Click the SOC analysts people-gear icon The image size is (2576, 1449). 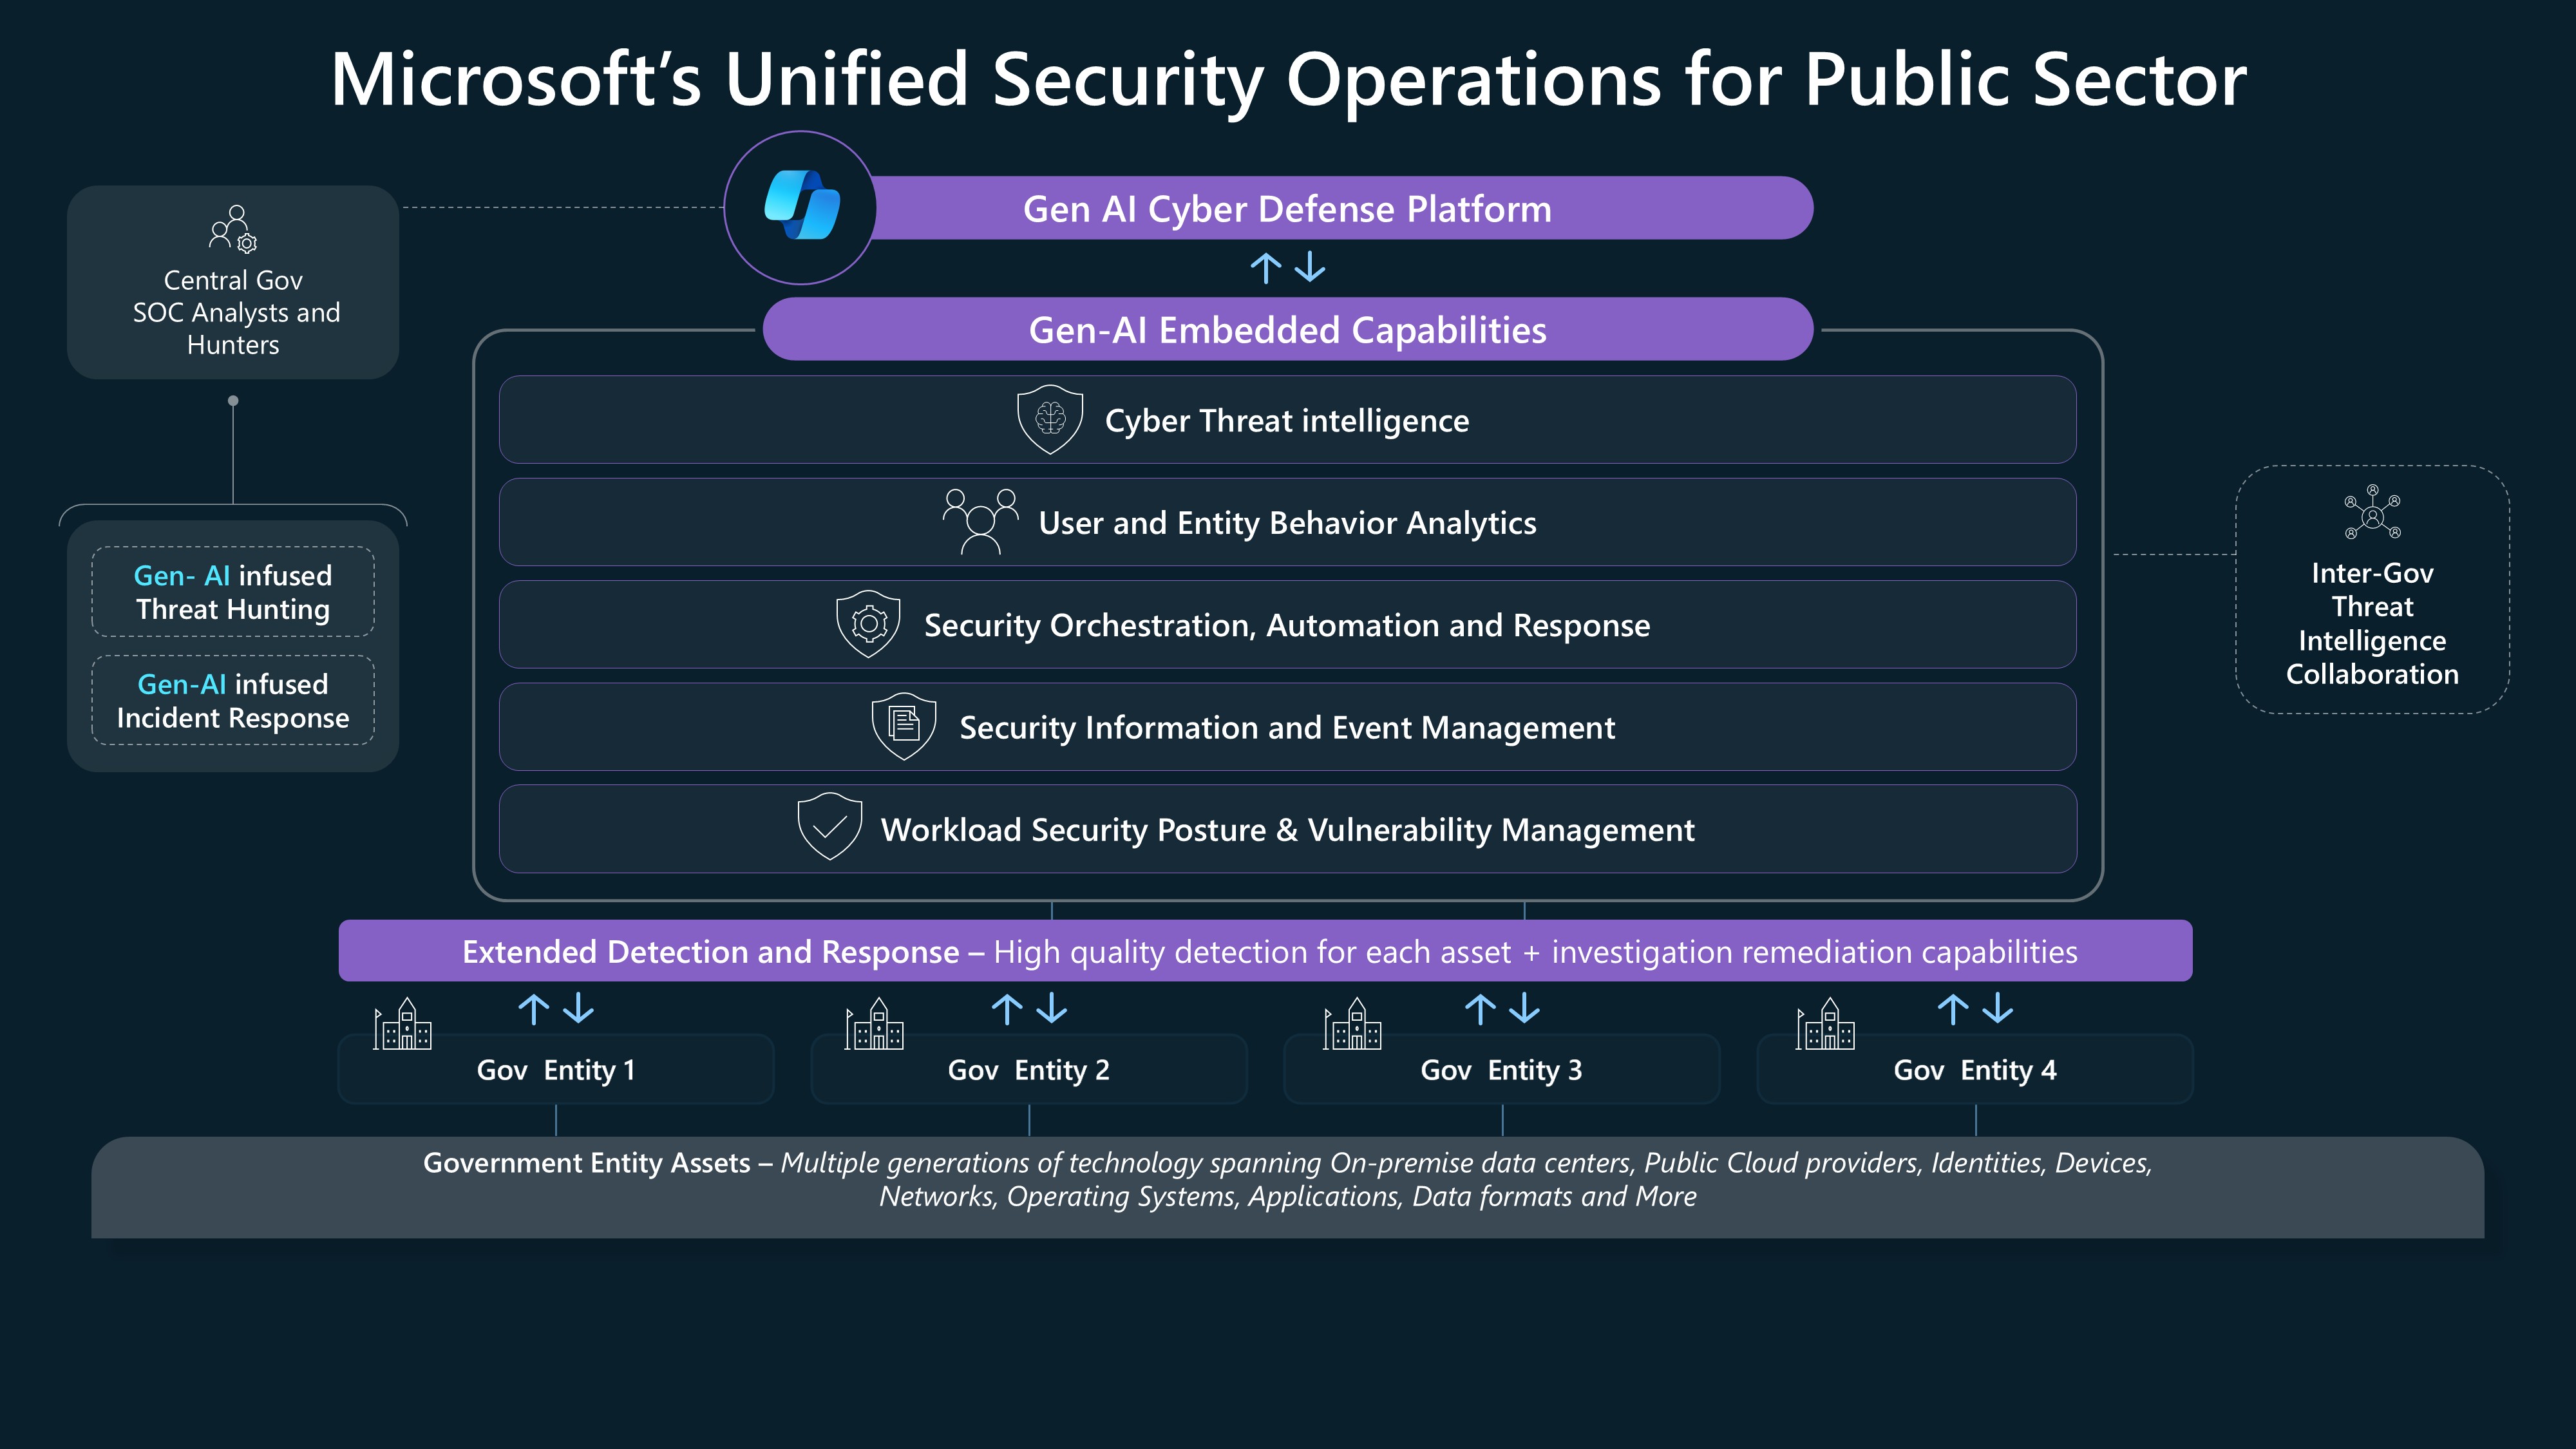pos(234,229)
